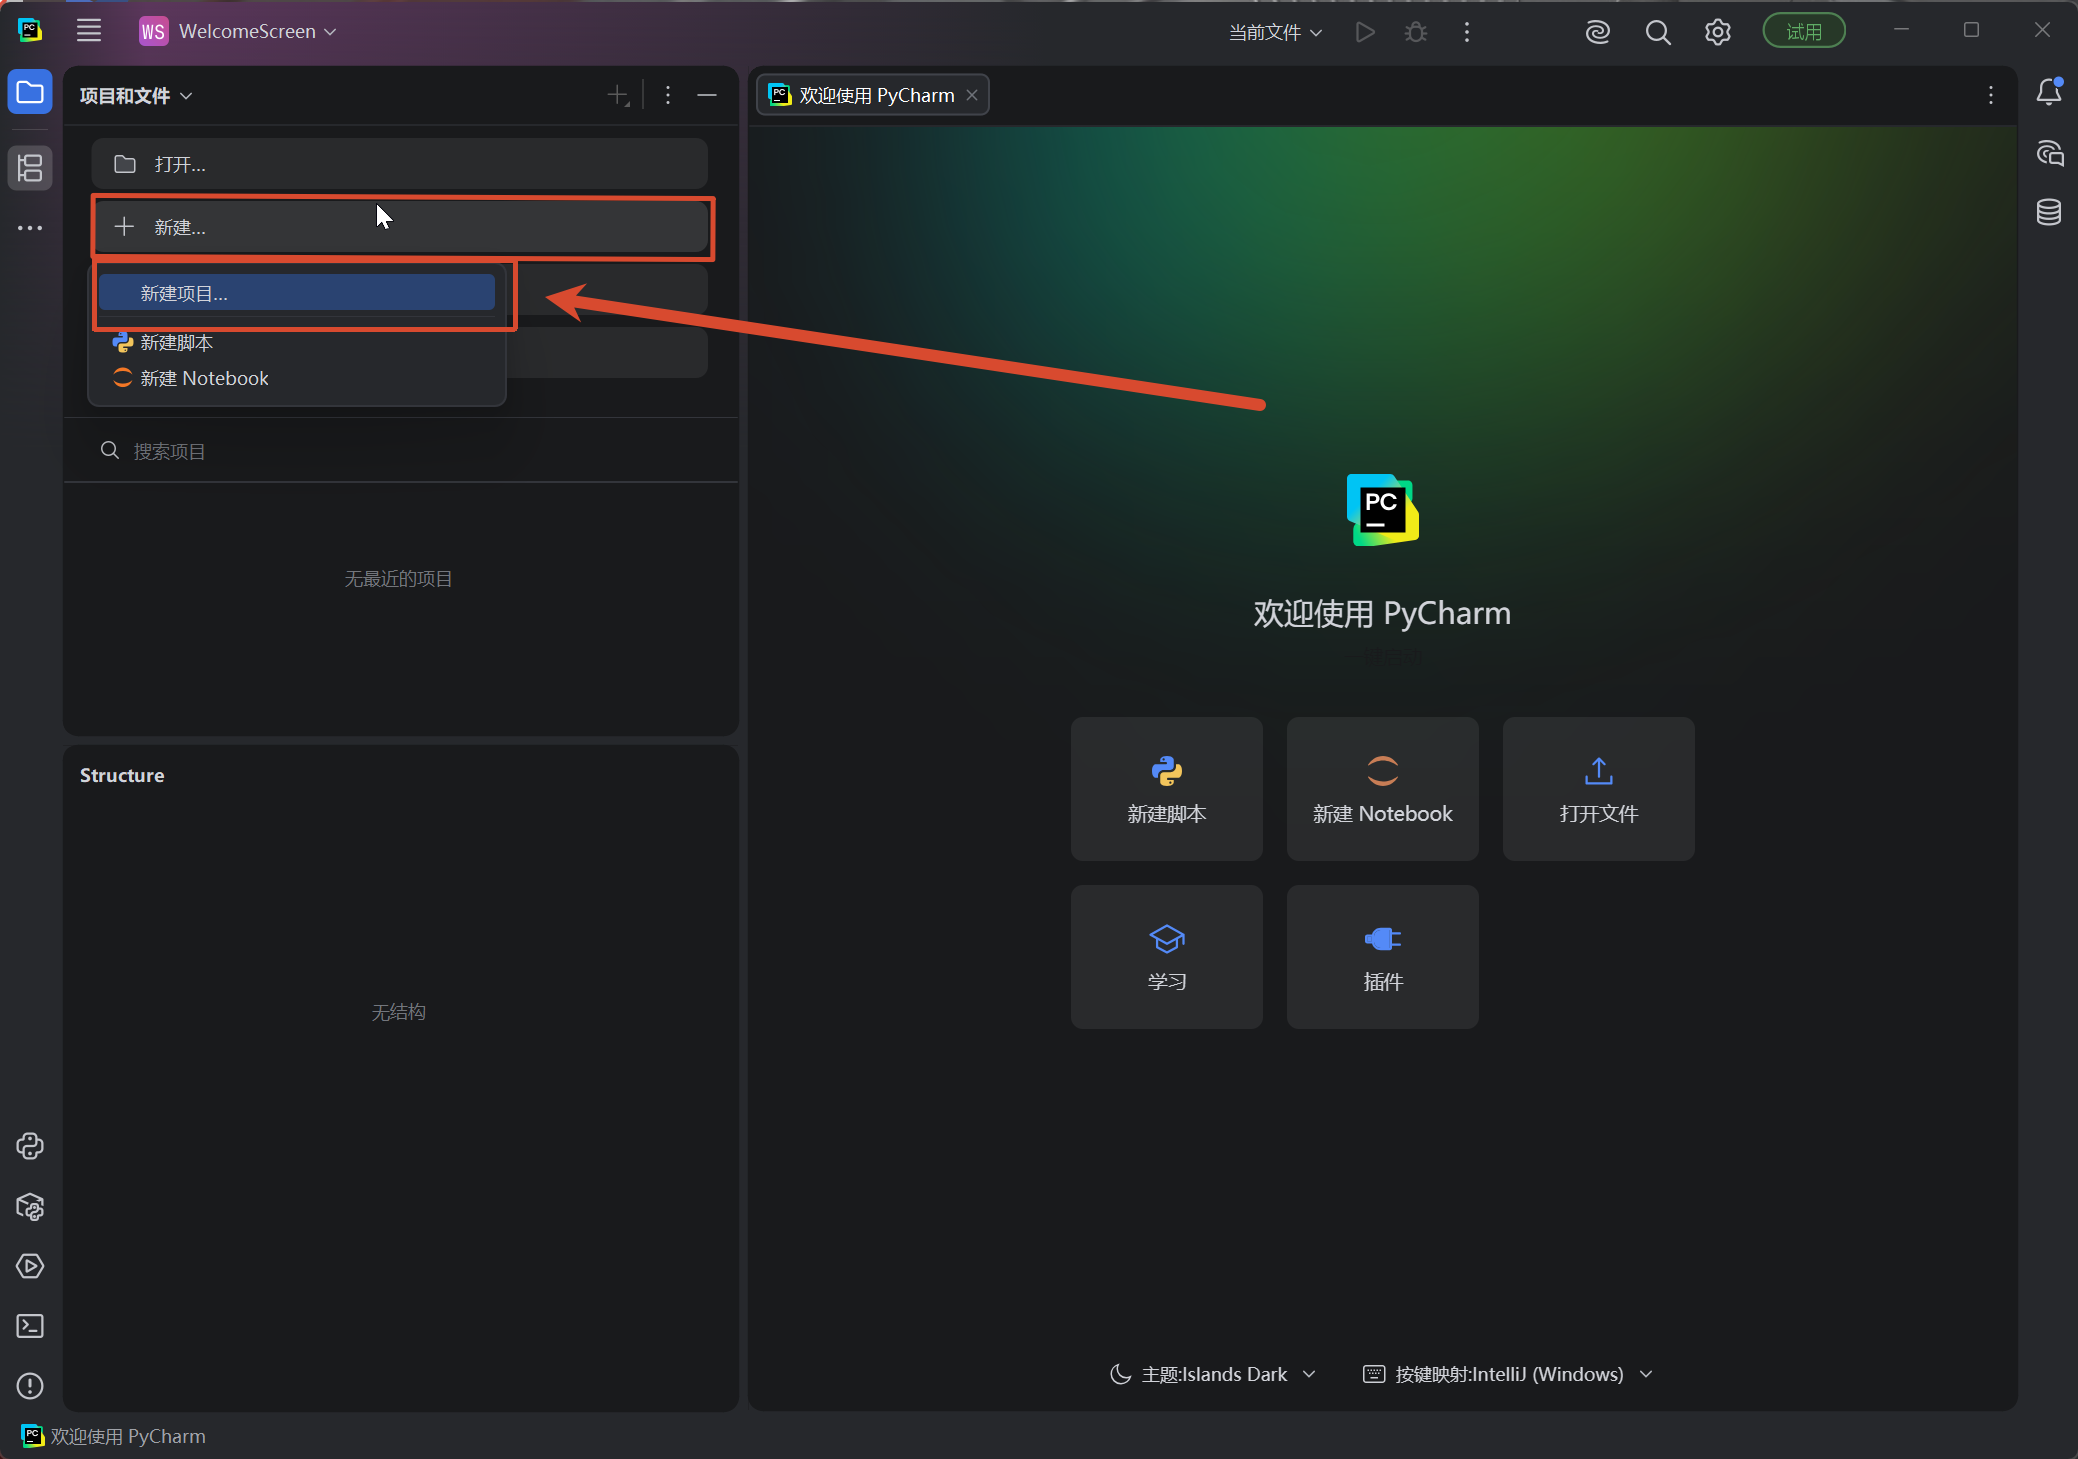2078x1459 pixels.
Task: Open editor tab options menu
Action: click(x=1991, y=95)
